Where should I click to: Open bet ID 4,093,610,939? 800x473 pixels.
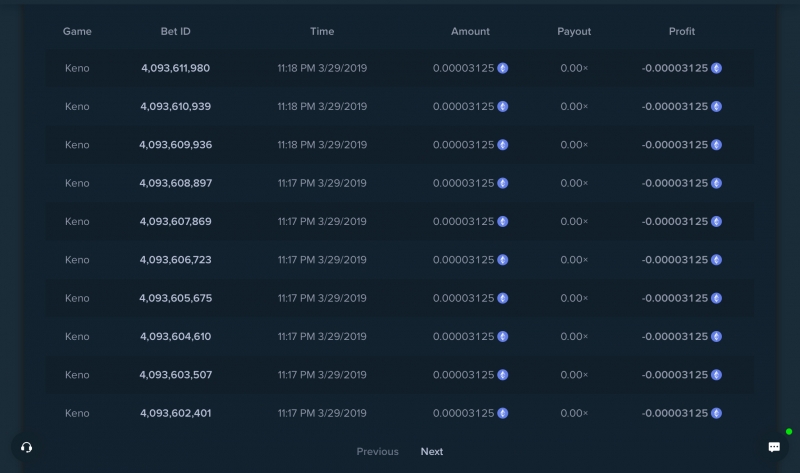(x=176, y=107)
